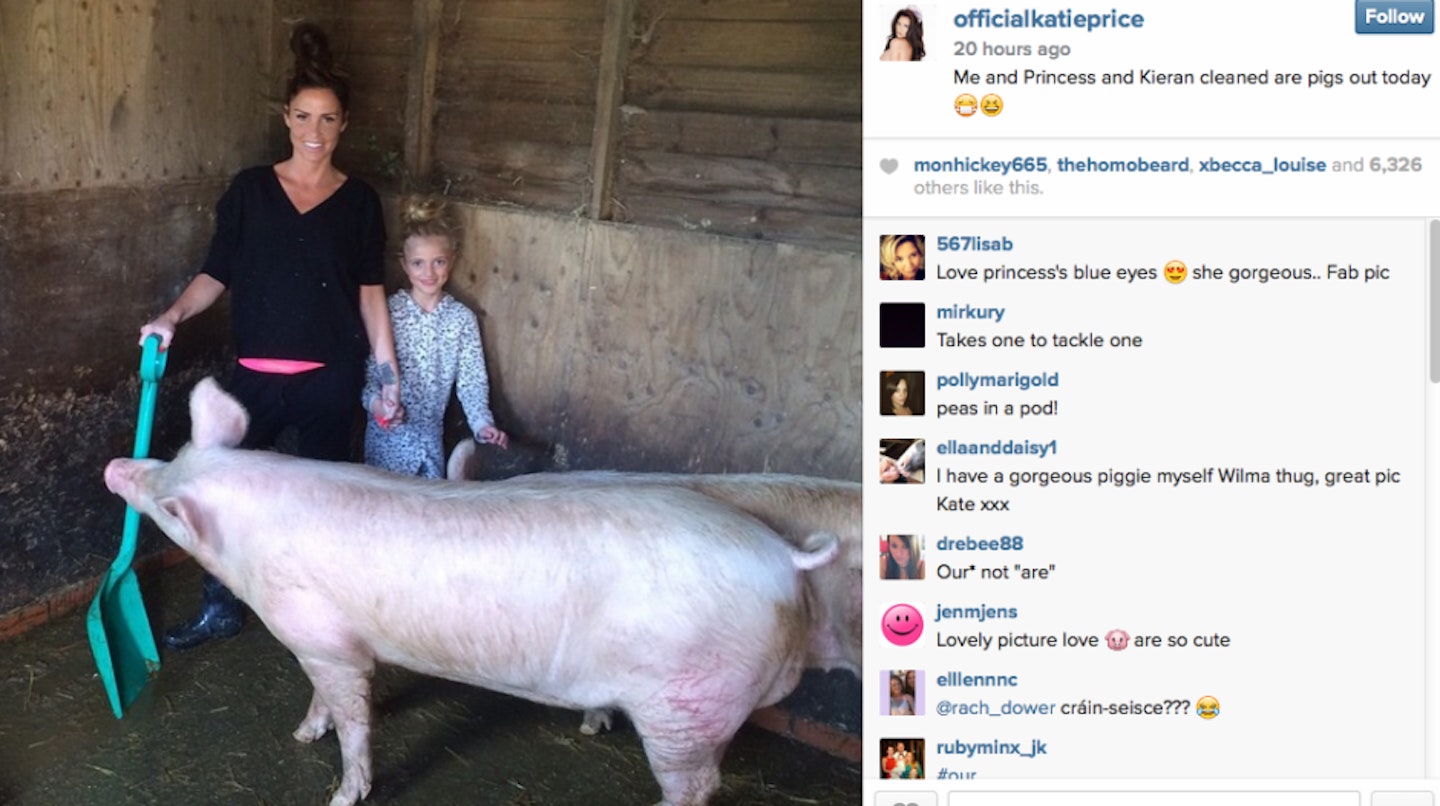Click the heart likes icon
Image resolution: width=1440 pixels, height=806 pixels.
[x=888, y=166]
